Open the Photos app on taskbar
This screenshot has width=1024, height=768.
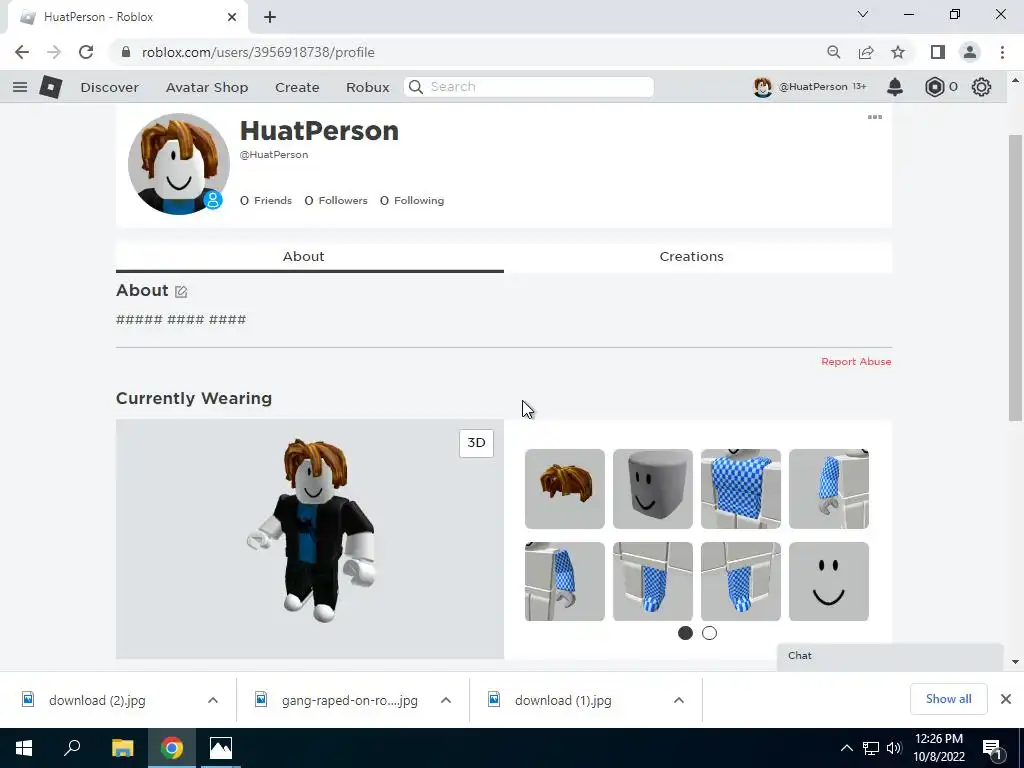[221, 748]
